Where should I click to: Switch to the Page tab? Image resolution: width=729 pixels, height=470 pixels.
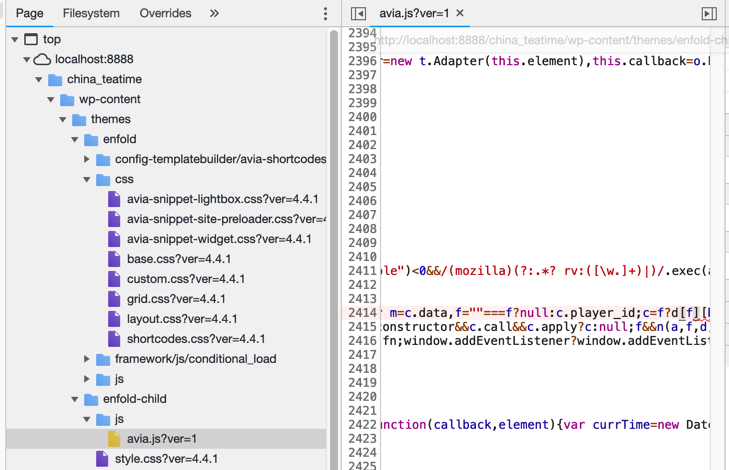click(29, 13)
